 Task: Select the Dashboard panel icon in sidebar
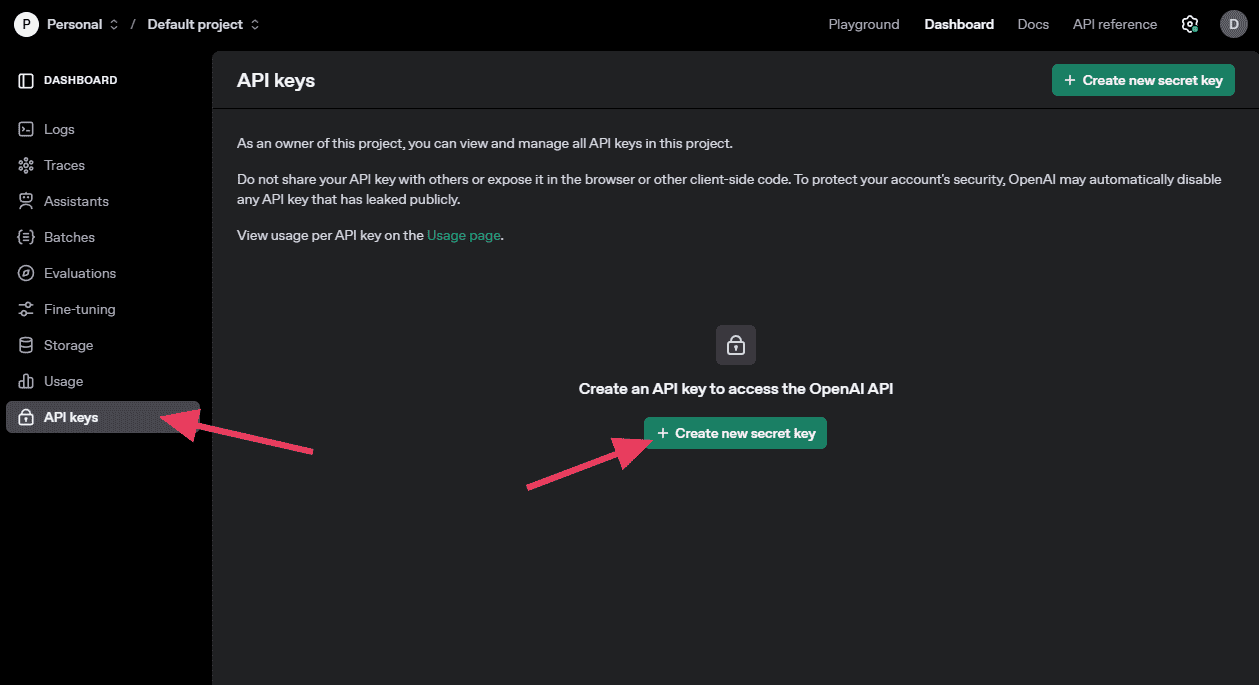coord(24,79)
